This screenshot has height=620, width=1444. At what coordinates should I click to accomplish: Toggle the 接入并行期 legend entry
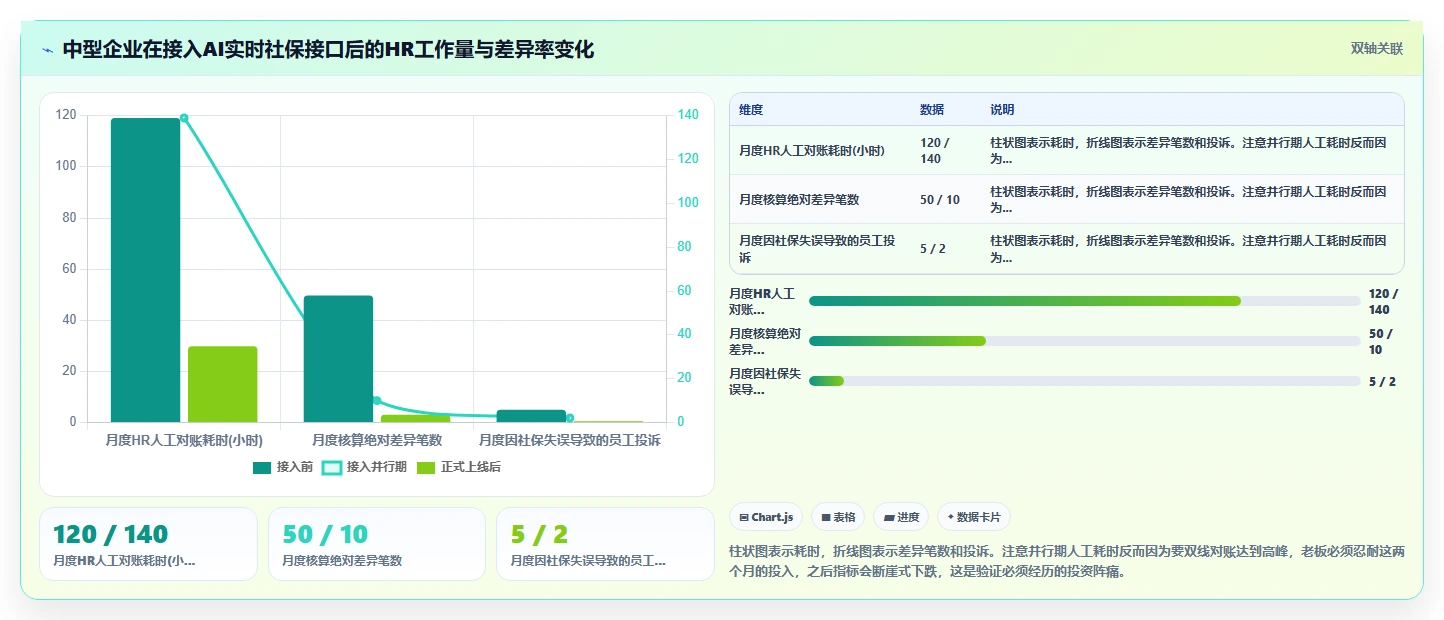[x=364, y=467]
